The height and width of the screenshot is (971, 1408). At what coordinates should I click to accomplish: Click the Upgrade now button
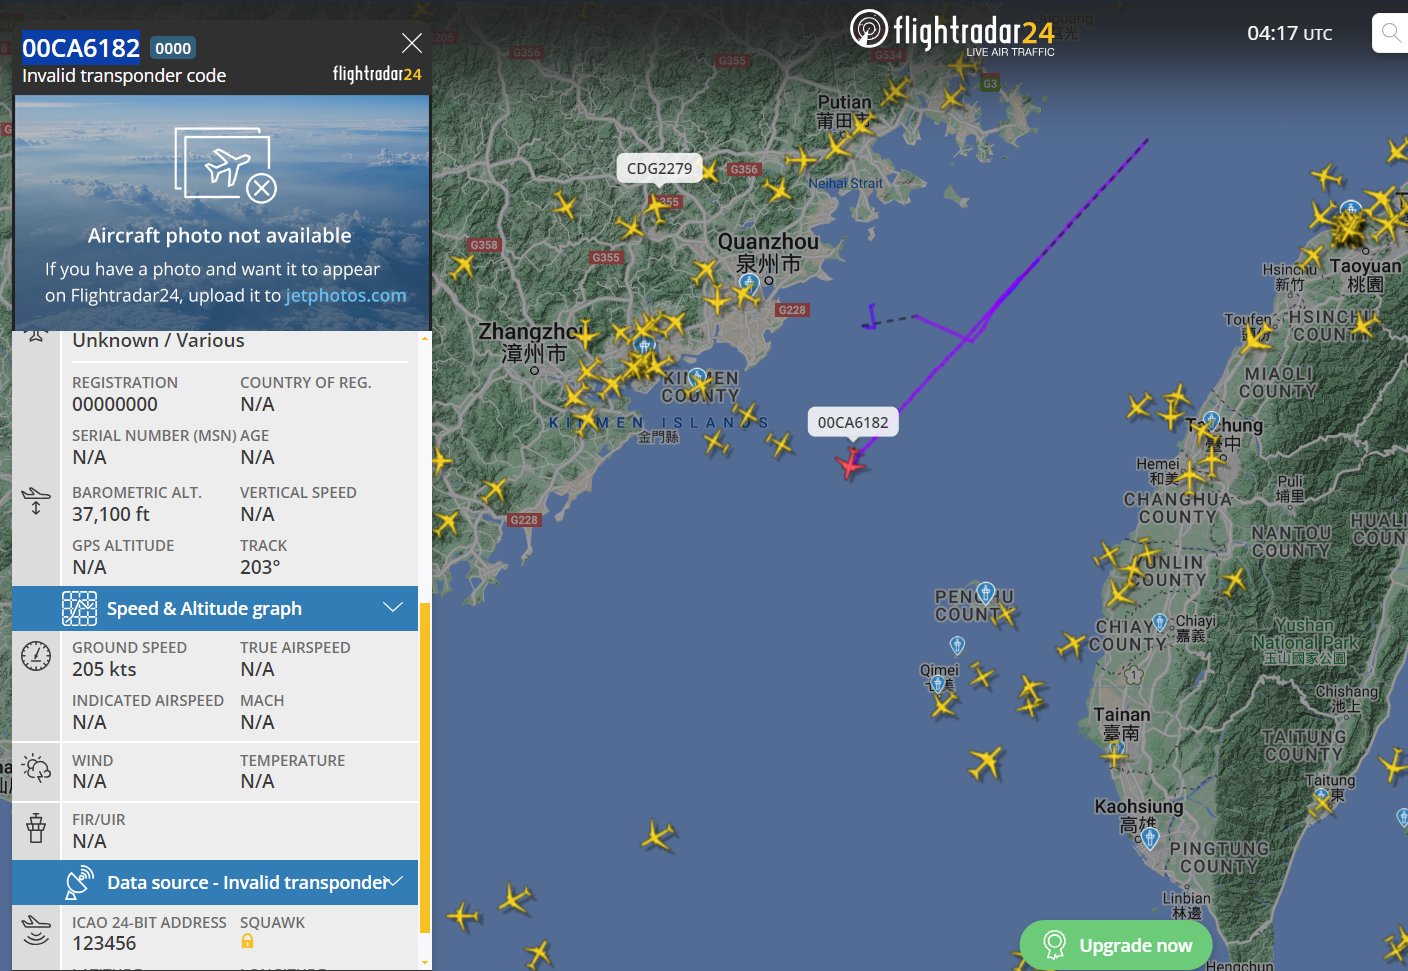tap(1116, 945)
